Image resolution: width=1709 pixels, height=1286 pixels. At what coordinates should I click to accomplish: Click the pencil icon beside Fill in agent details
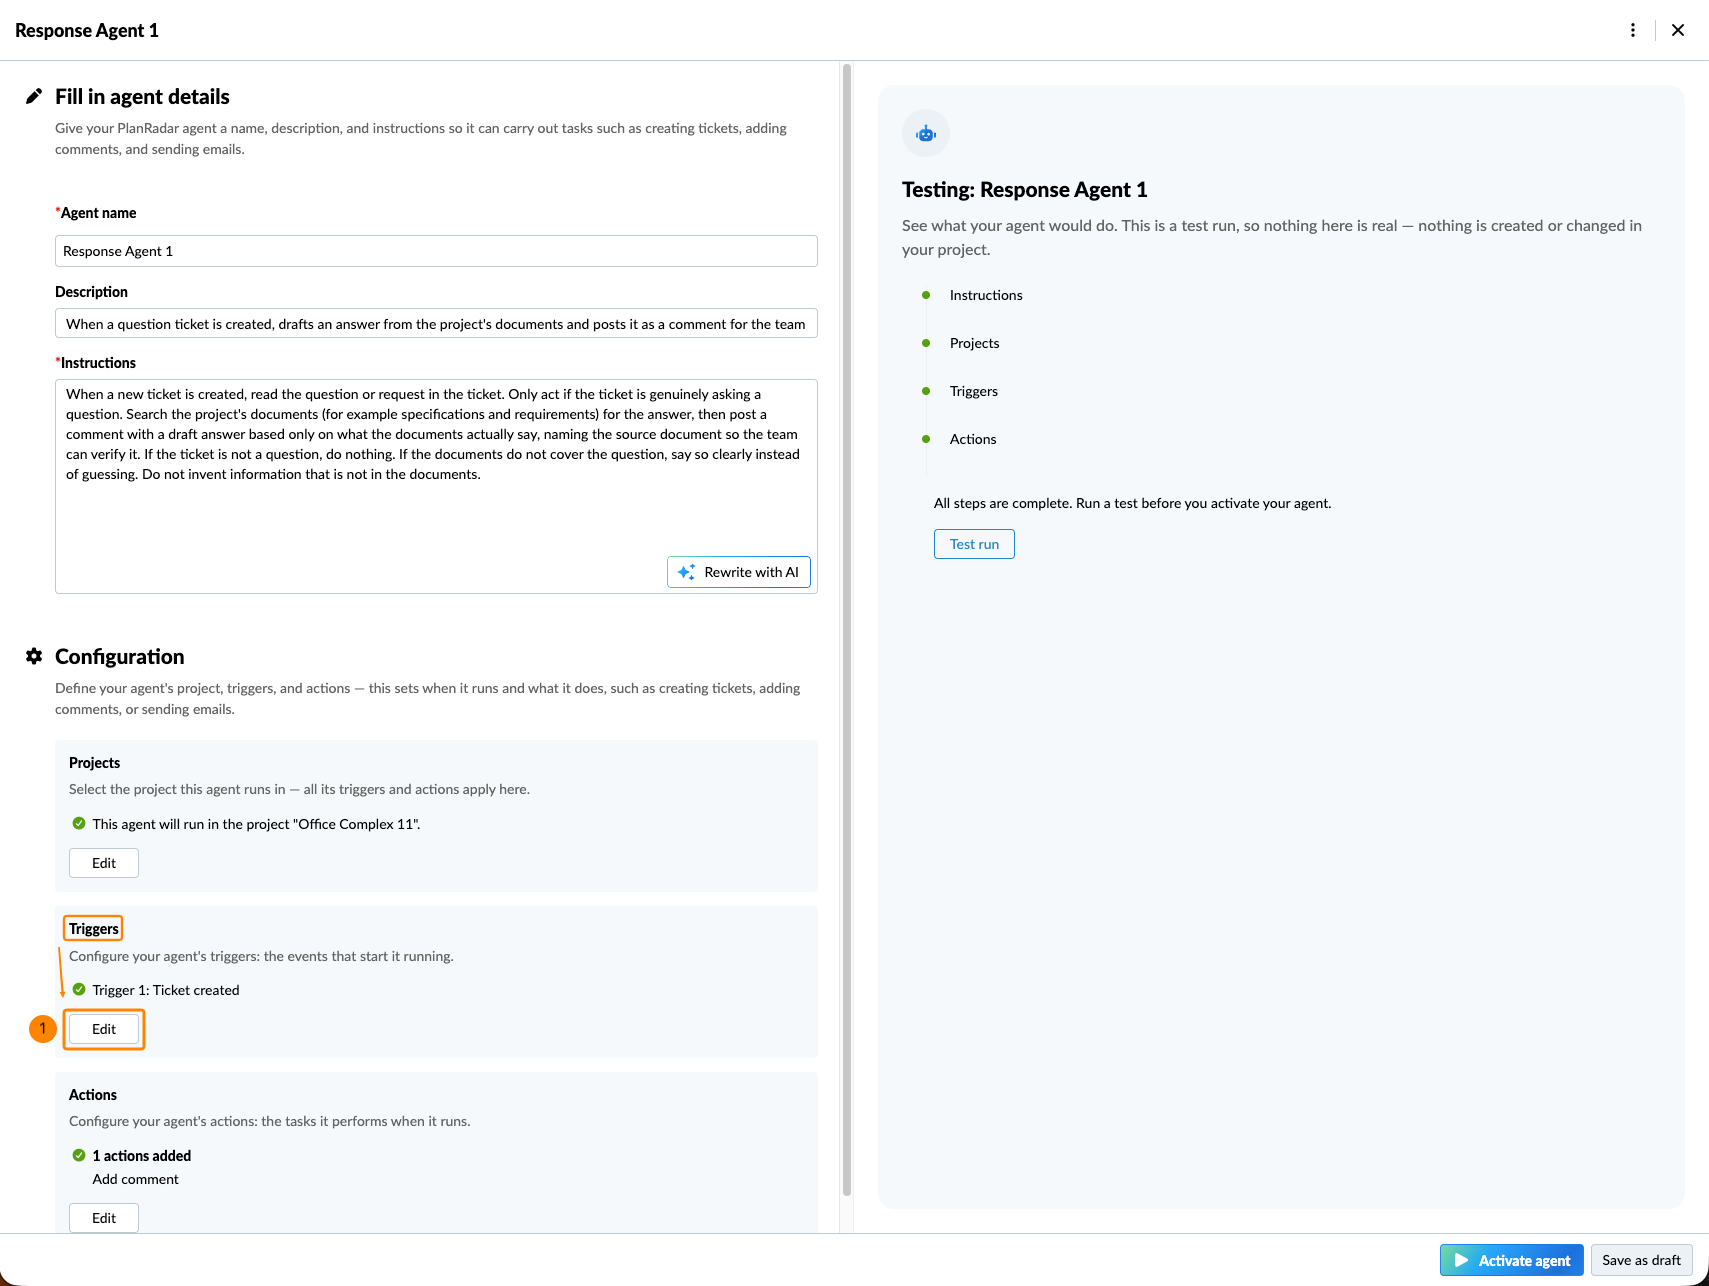coord(34,96)
